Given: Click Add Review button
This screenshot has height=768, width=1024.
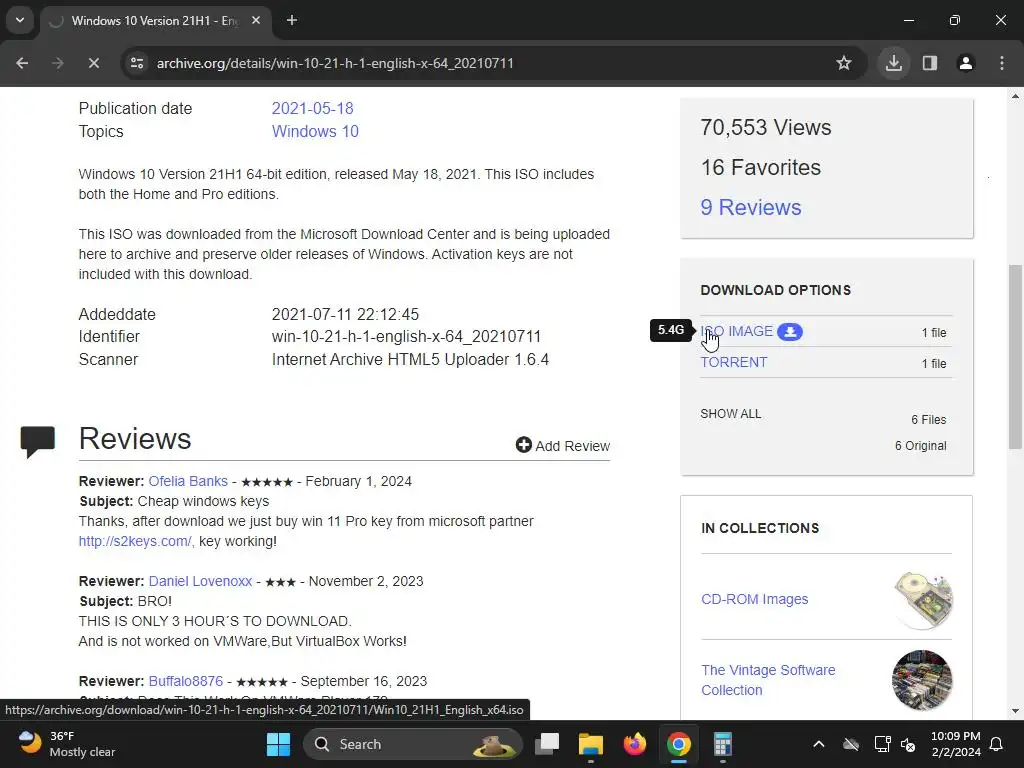Looking at the screenshot, I should [x=562, y=445].
